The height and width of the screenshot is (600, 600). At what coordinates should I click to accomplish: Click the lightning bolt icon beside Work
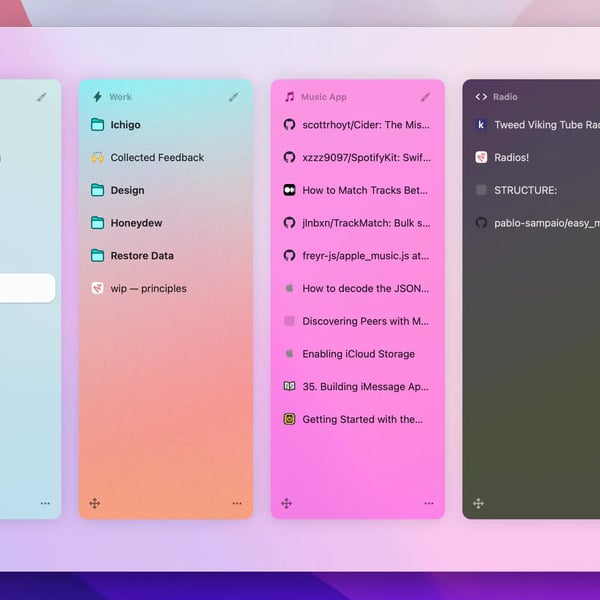coord(97,97)
